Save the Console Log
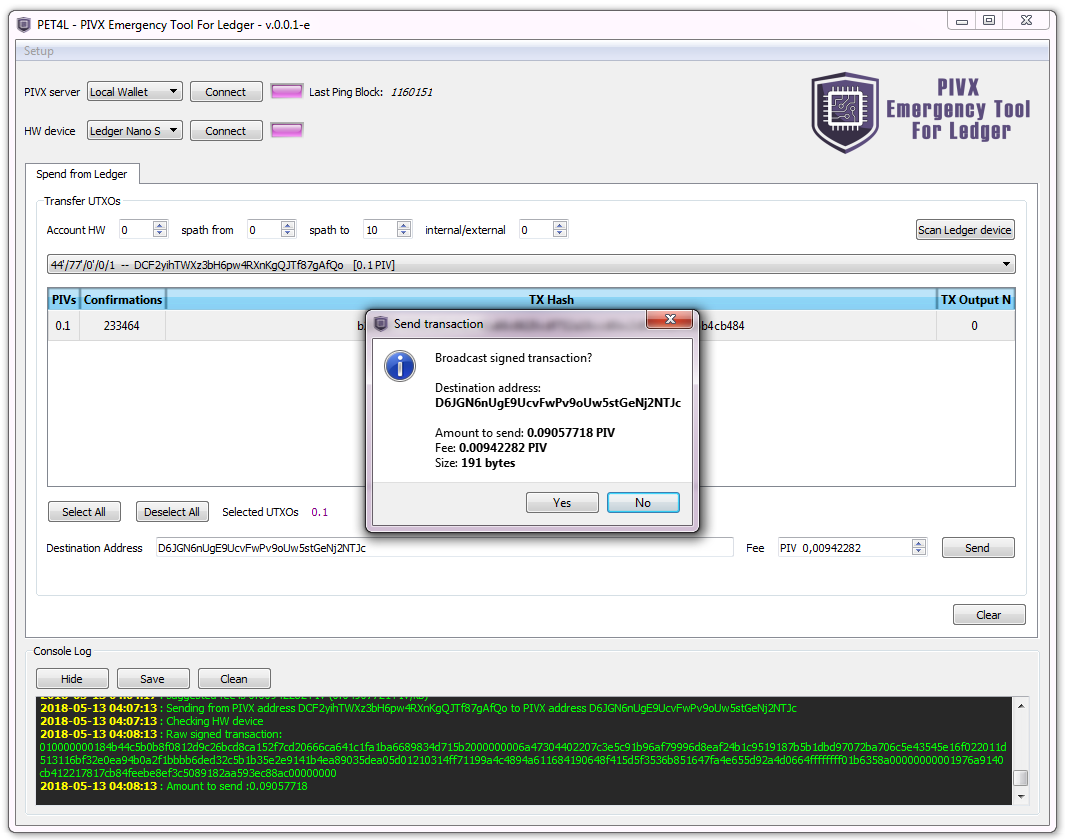The image size is (1065, 840). (153, 678)
